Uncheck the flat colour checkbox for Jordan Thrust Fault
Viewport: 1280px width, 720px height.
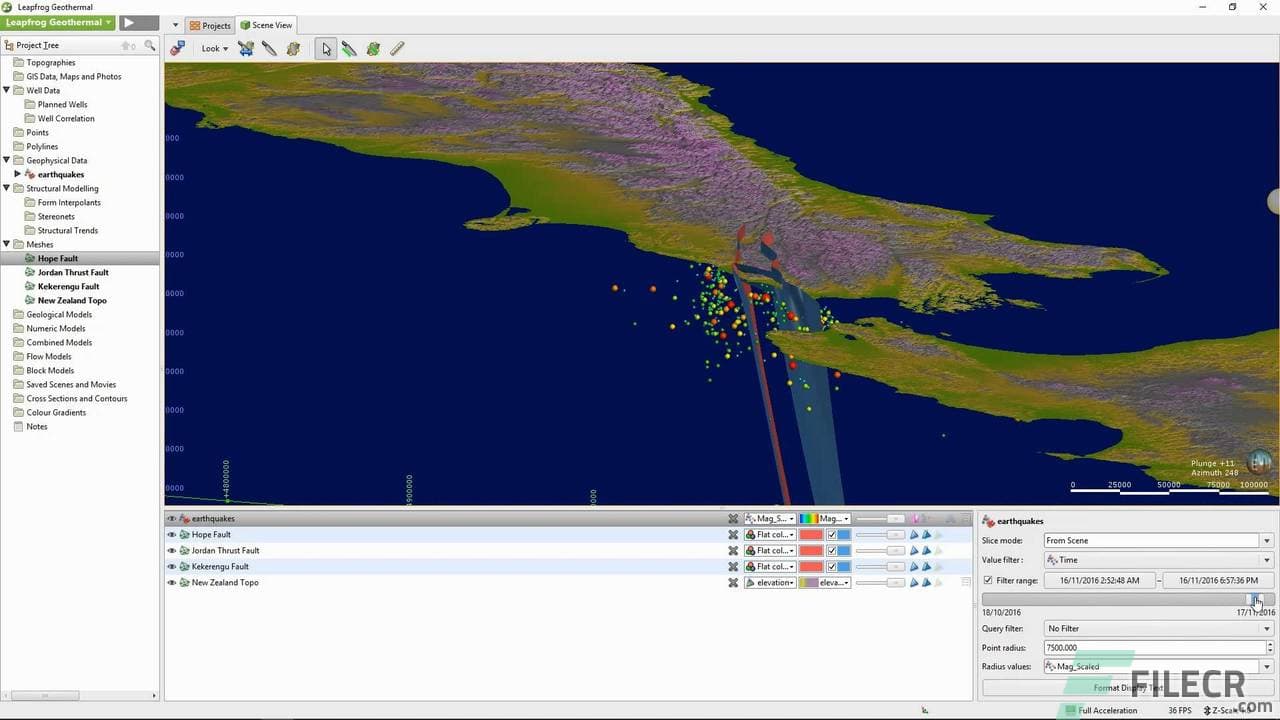(x=833, y=550)
